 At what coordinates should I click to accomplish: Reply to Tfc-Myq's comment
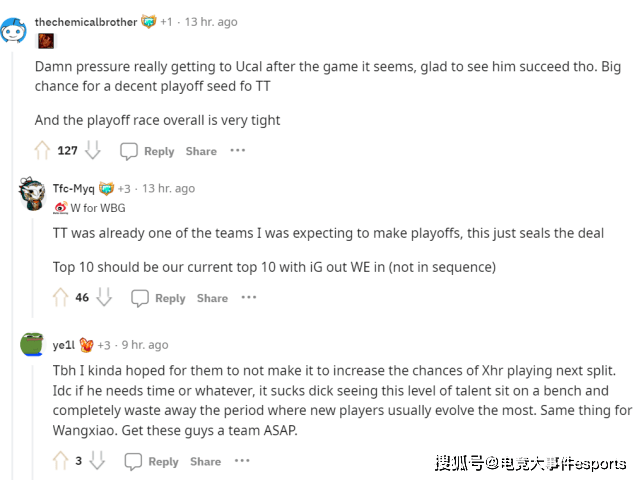tap(158, 298)
